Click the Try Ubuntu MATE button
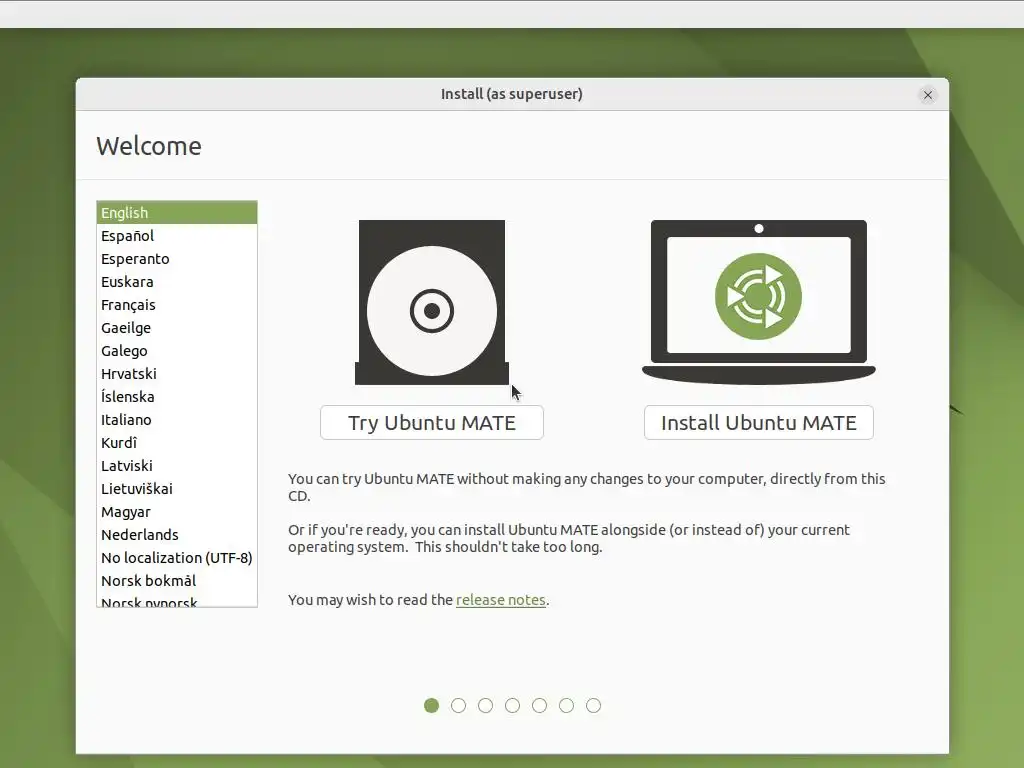This screenshot has height=768, width=1024. [x=432, y=423]
